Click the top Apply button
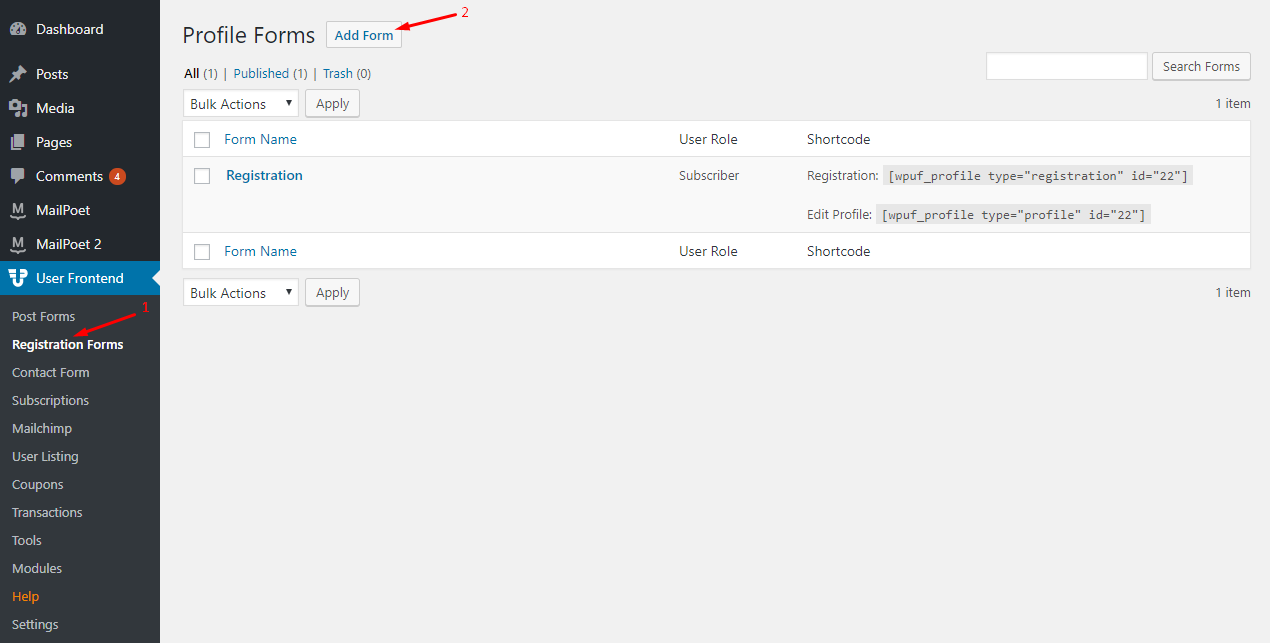 click(332, 104)
